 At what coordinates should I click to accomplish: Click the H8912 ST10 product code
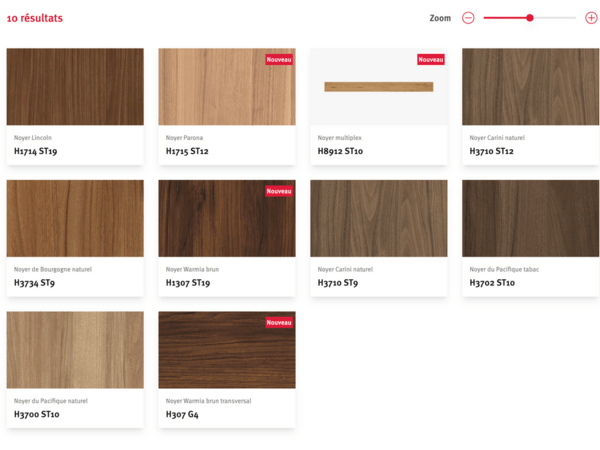[x=340, y=152]
